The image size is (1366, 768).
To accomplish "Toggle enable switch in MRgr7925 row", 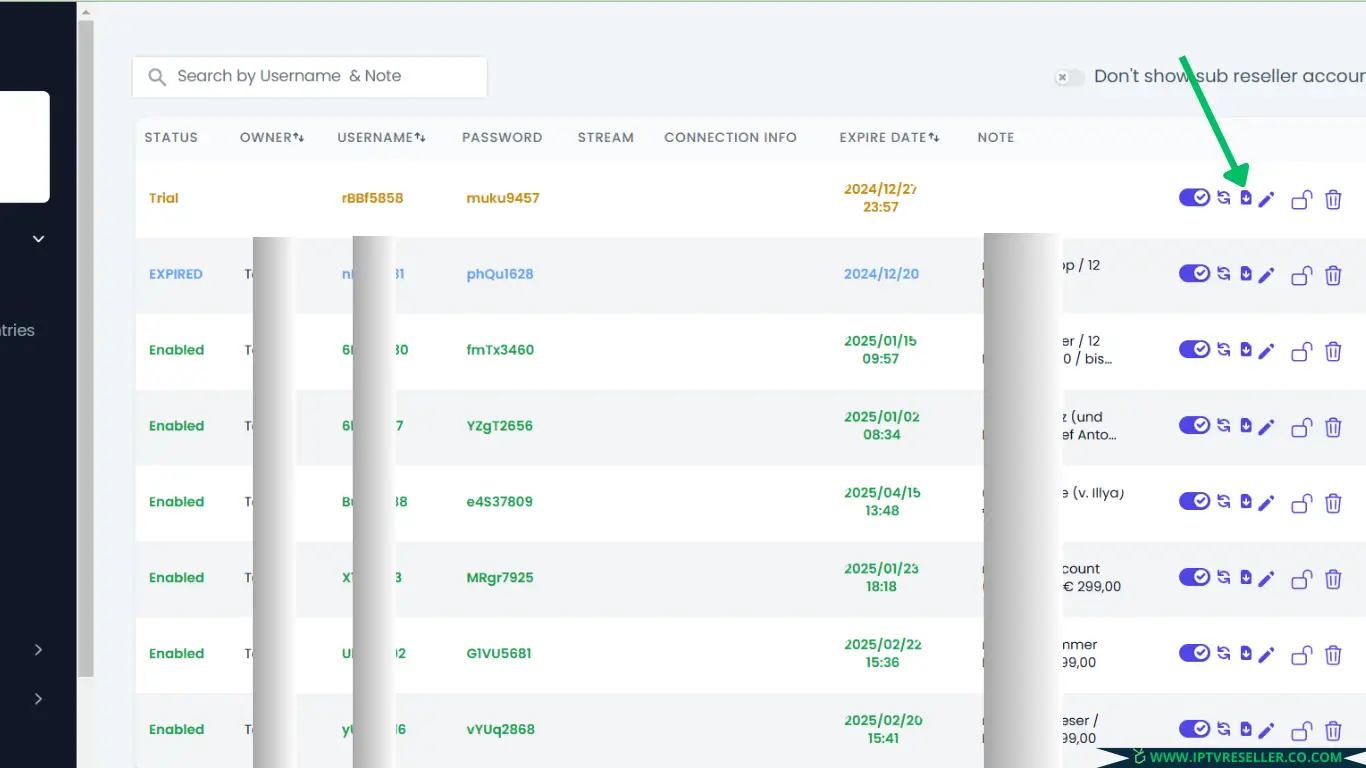I will click(x=1194, y=578).
